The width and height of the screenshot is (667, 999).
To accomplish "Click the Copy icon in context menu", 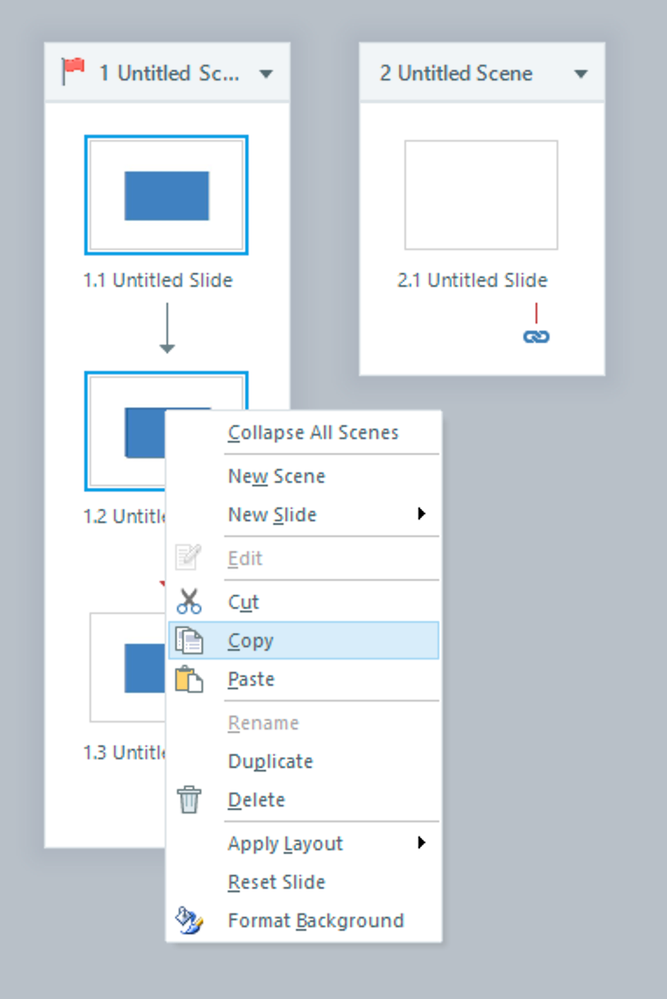I will tap(189, 641).
